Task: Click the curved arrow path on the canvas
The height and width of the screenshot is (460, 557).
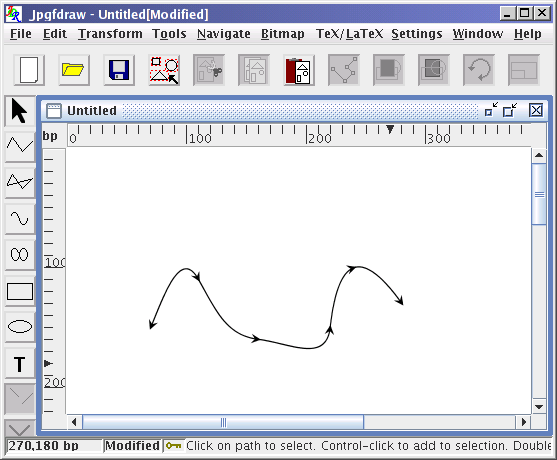Action: [277, 343]
